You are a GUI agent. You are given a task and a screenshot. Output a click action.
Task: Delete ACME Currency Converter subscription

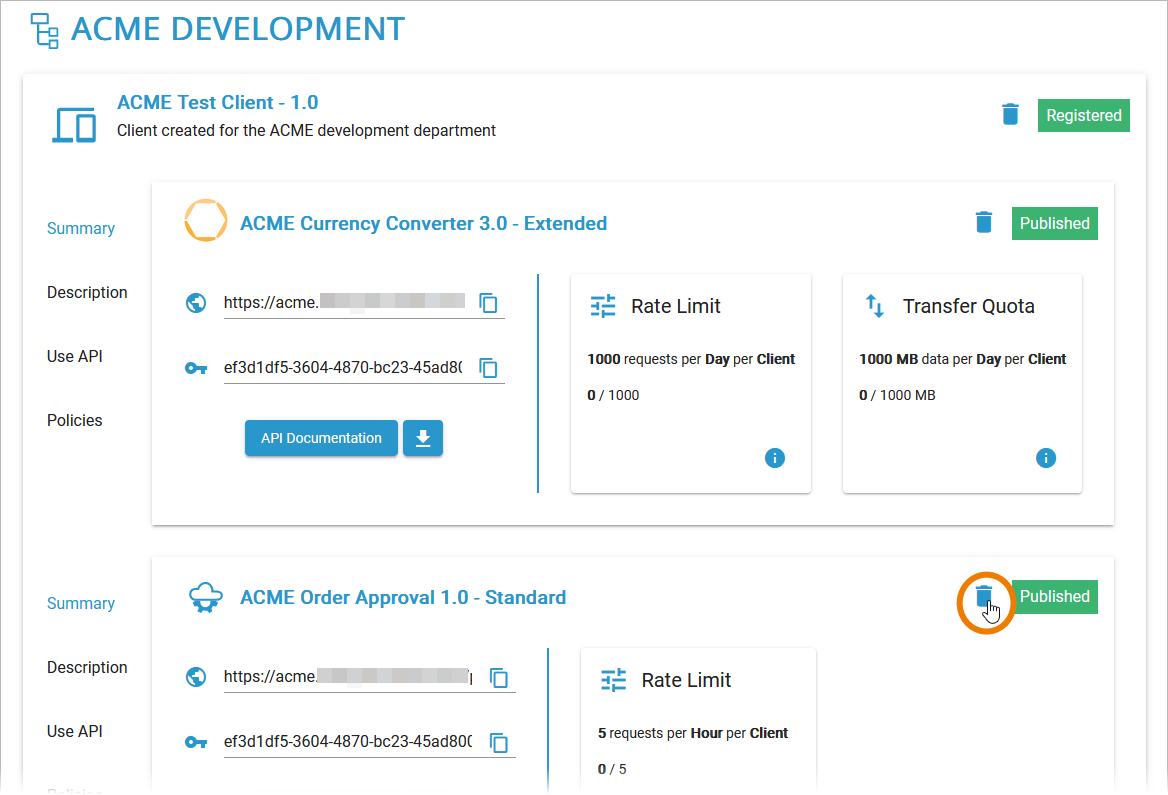(x=984, y=222)
